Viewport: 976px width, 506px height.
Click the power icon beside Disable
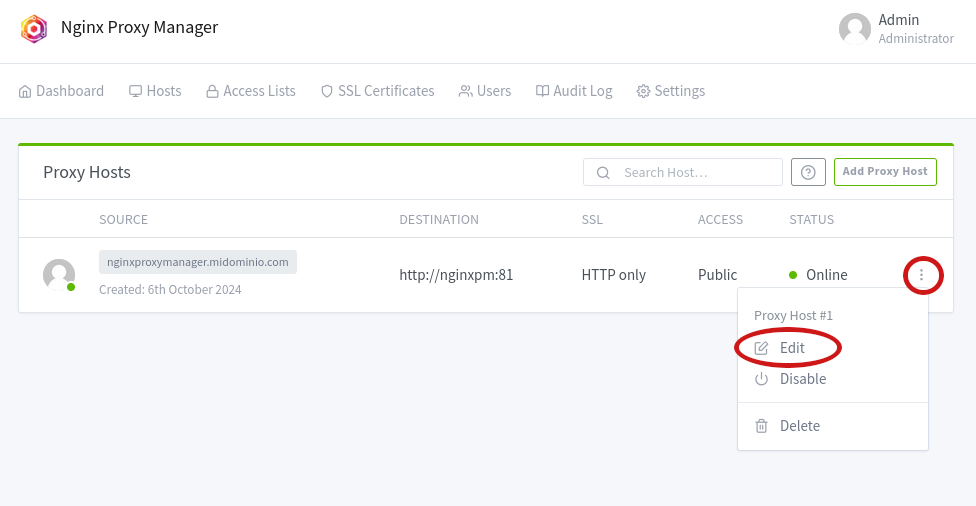(x=761, y=379)
